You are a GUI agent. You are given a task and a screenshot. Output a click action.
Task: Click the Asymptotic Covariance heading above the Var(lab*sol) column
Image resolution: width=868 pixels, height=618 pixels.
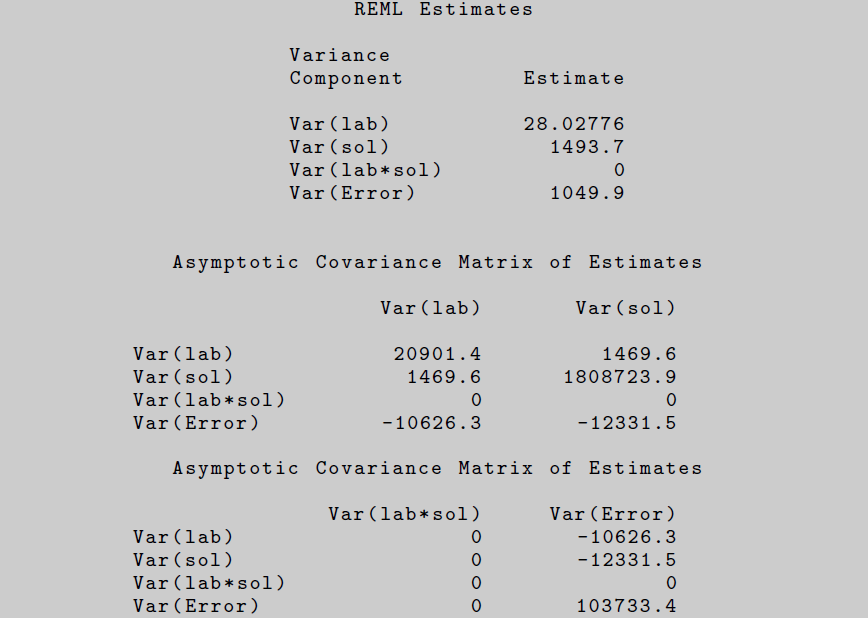[437, 468]
